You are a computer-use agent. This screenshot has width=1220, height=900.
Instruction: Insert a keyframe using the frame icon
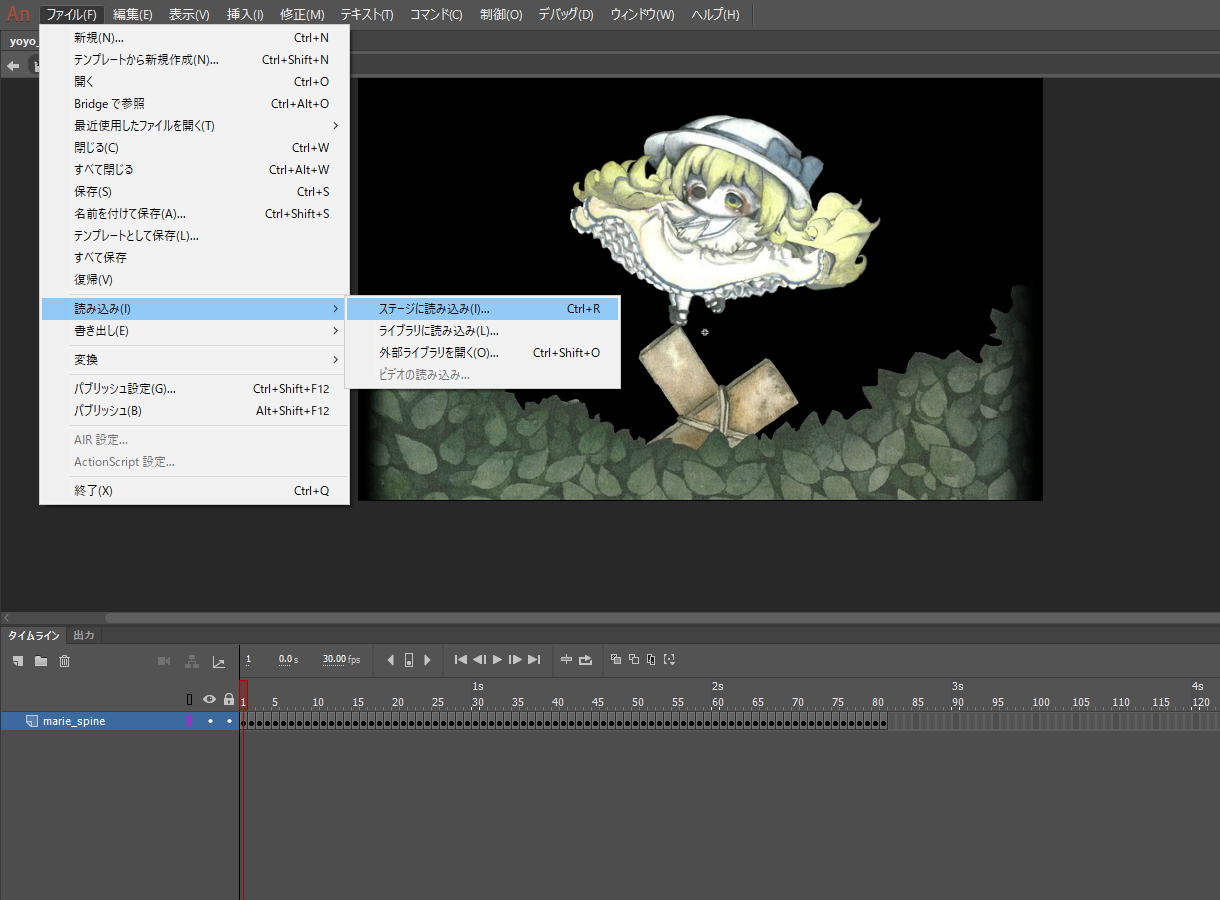pos(408,660)
